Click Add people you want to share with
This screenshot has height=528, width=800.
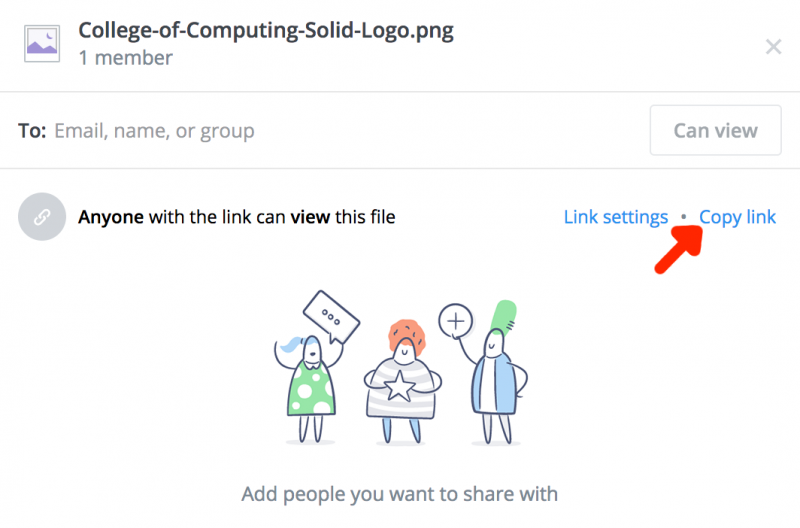click(x=400, y=494)
